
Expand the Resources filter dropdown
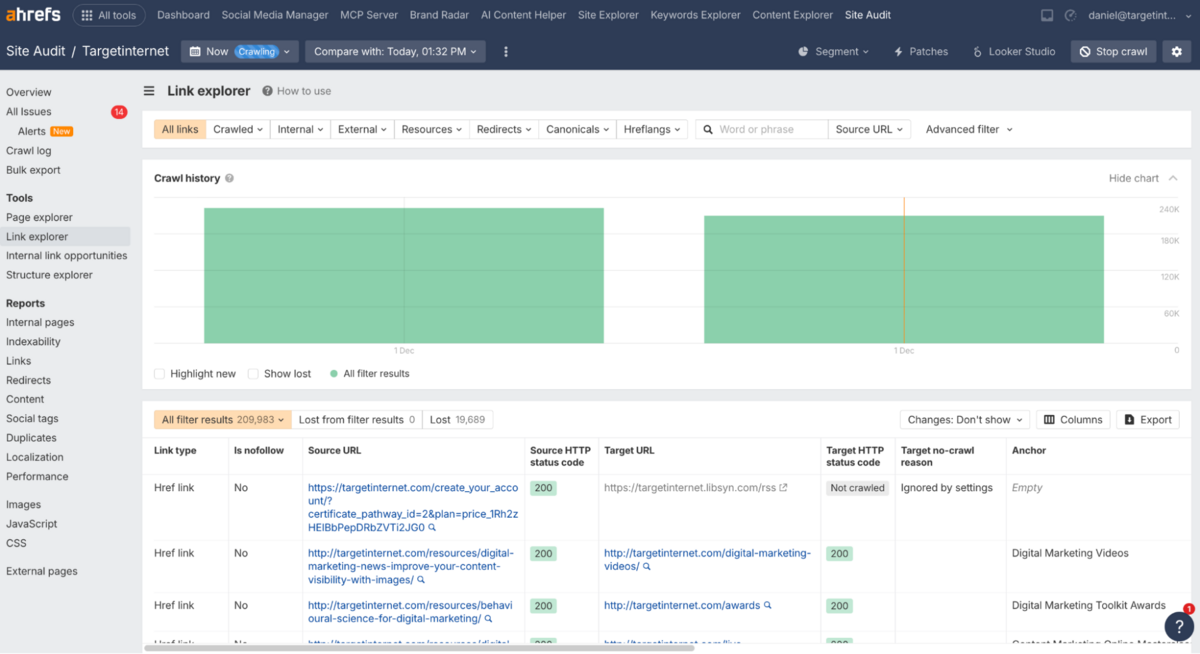point(432,129)
